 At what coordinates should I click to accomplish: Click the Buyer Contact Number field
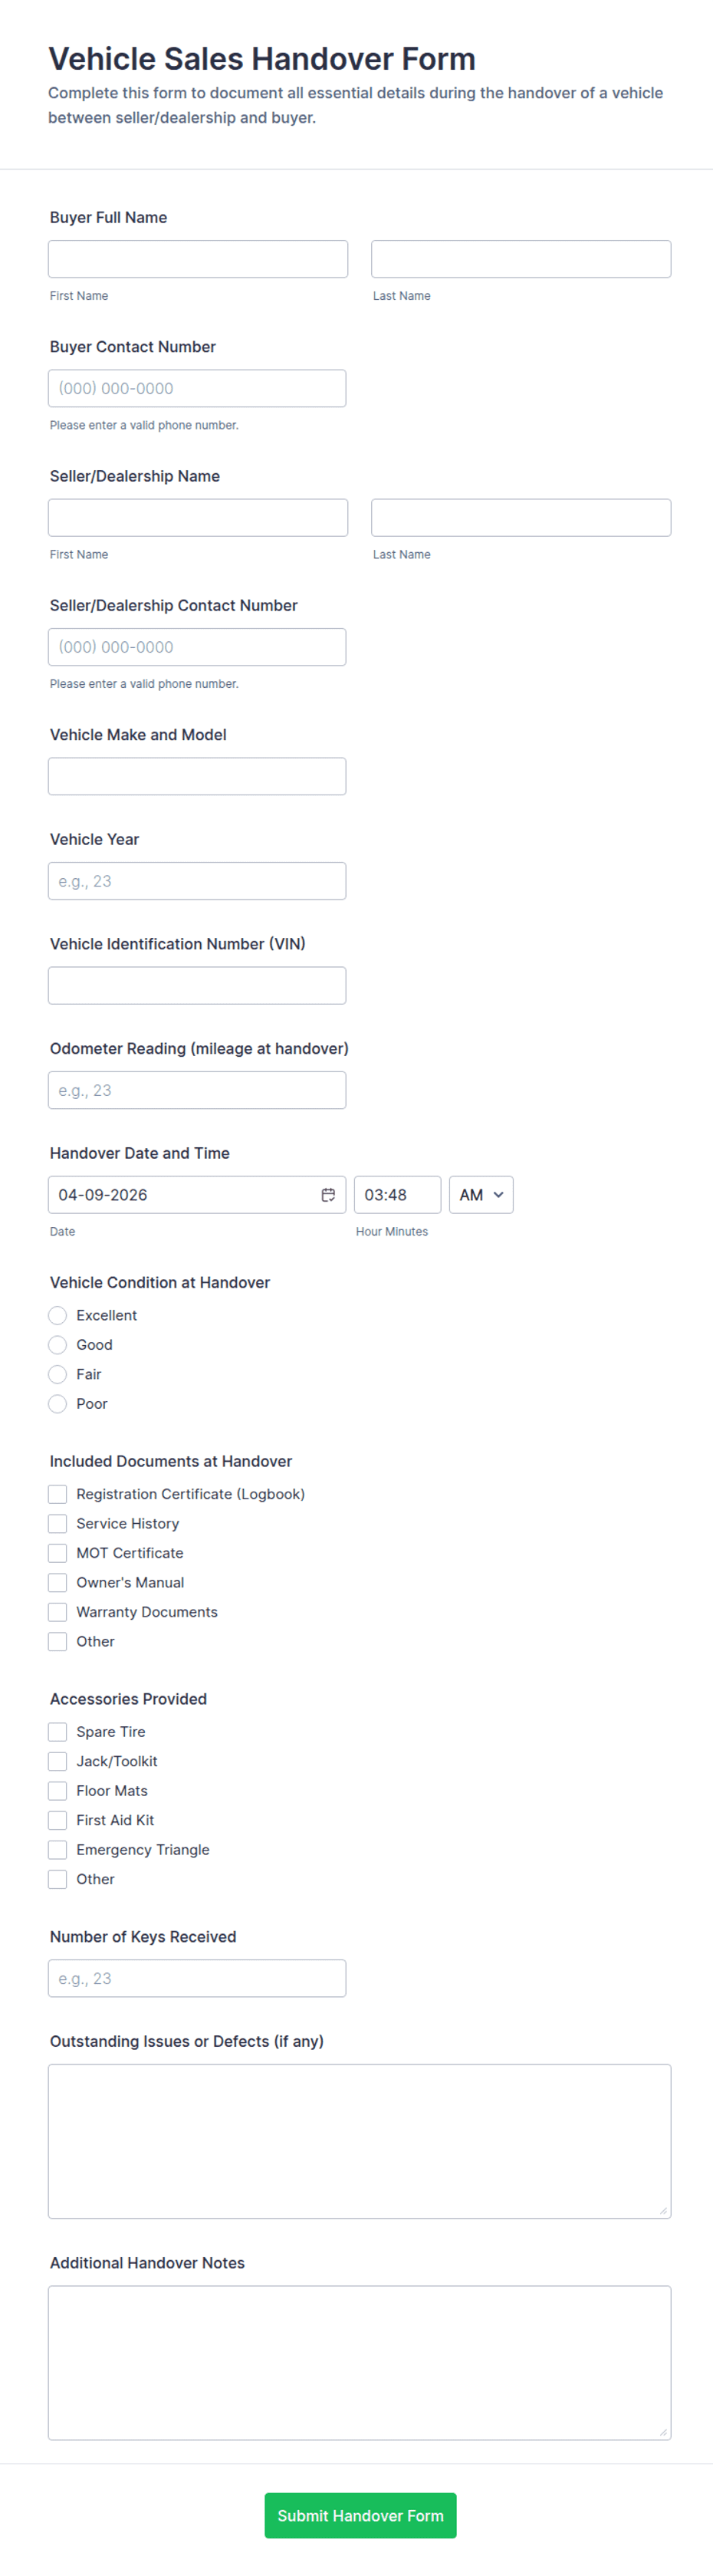click(x=197, y=388)
